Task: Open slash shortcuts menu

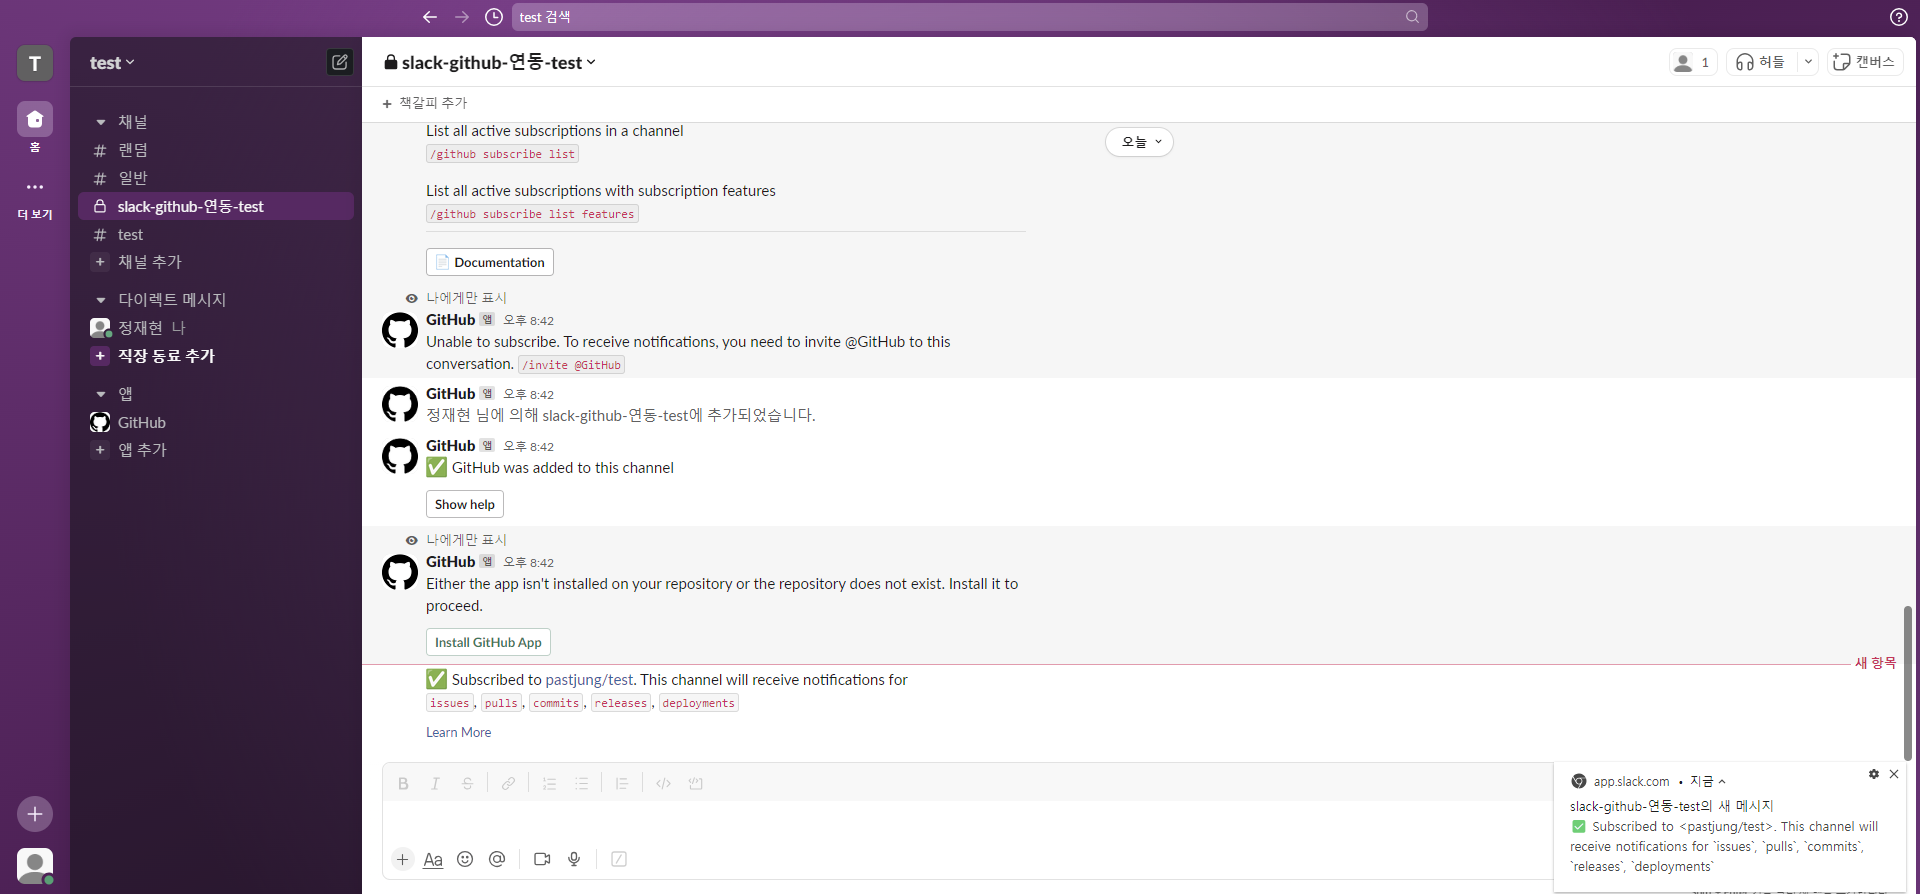Action: tap(619, 859)
